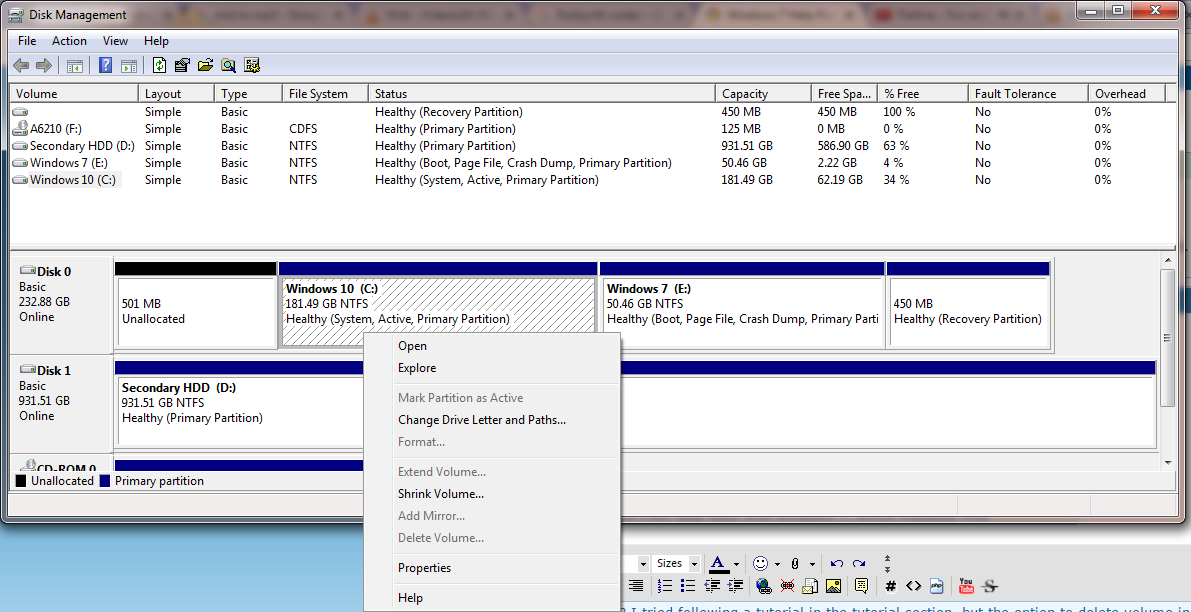Select Change Drive Letter and Paths...

pos(492,420)
